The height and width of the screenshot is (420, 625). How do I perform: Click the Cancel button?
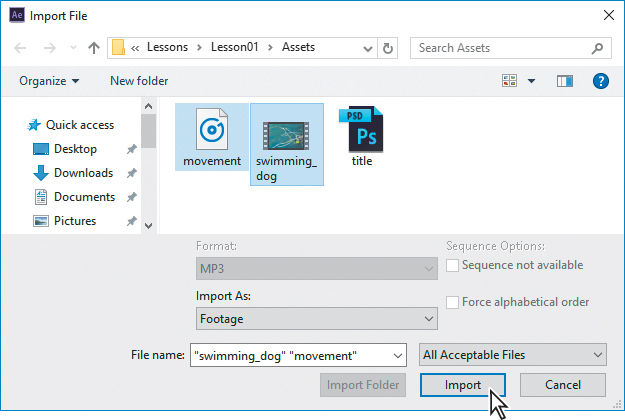pyautogui.click(x=563, y=385)
